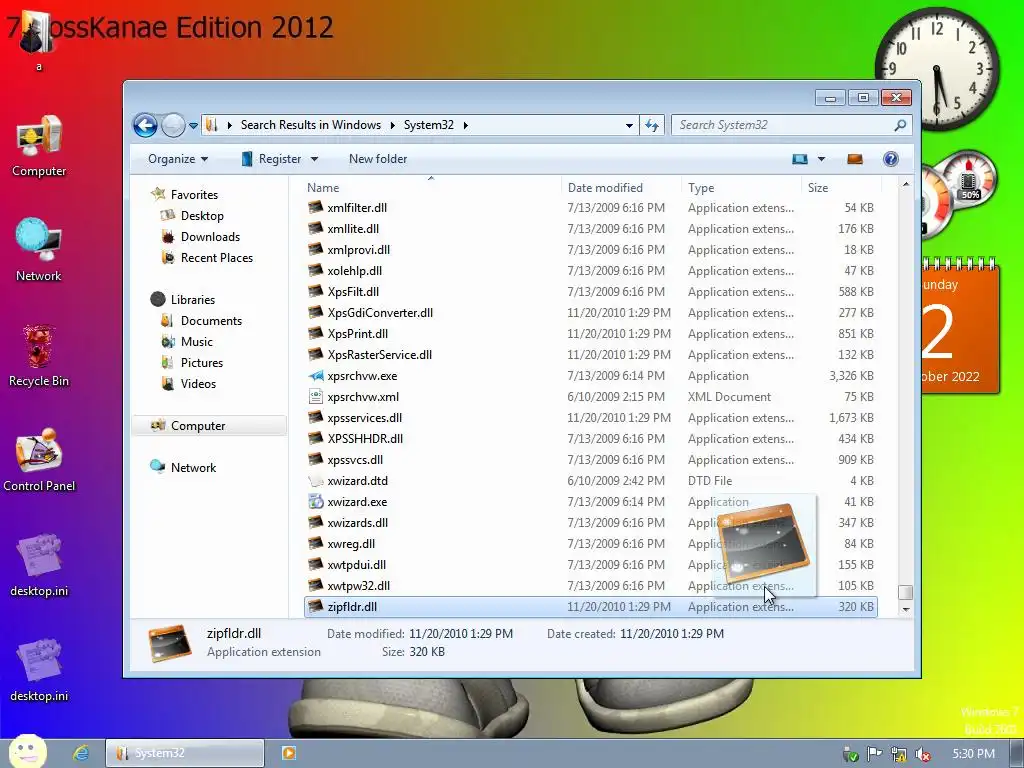
Task: Select the xmlfilter.dll file icon
Action: click(x=316, y=208)
